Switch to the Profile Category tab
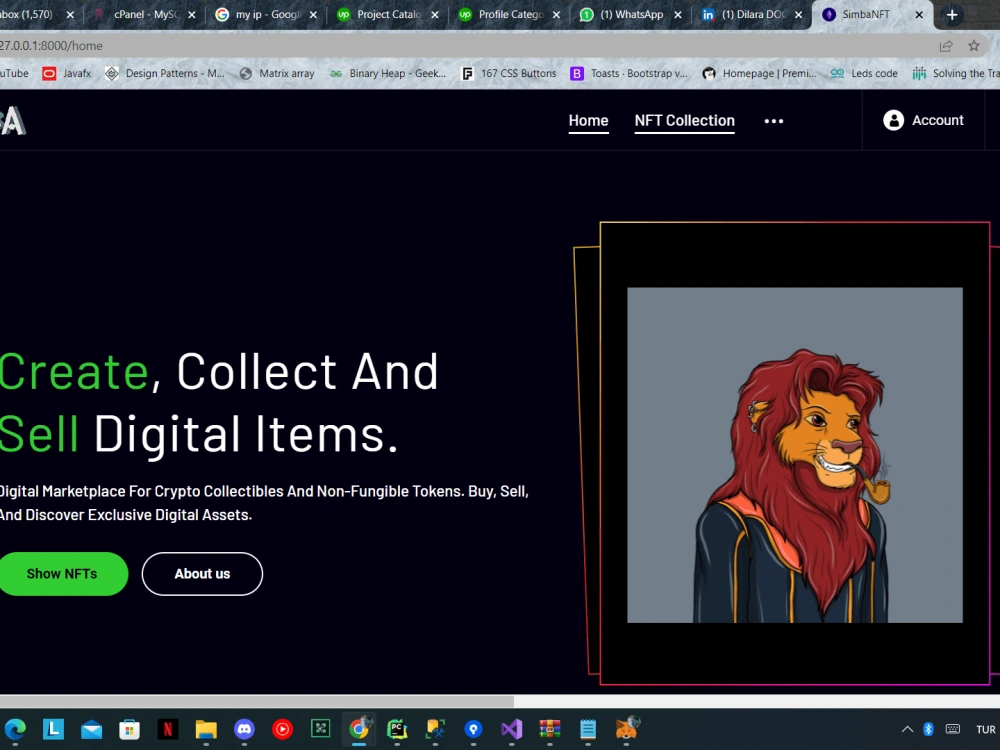Viewport: 1000px width, 750px height. coord(510,14)
